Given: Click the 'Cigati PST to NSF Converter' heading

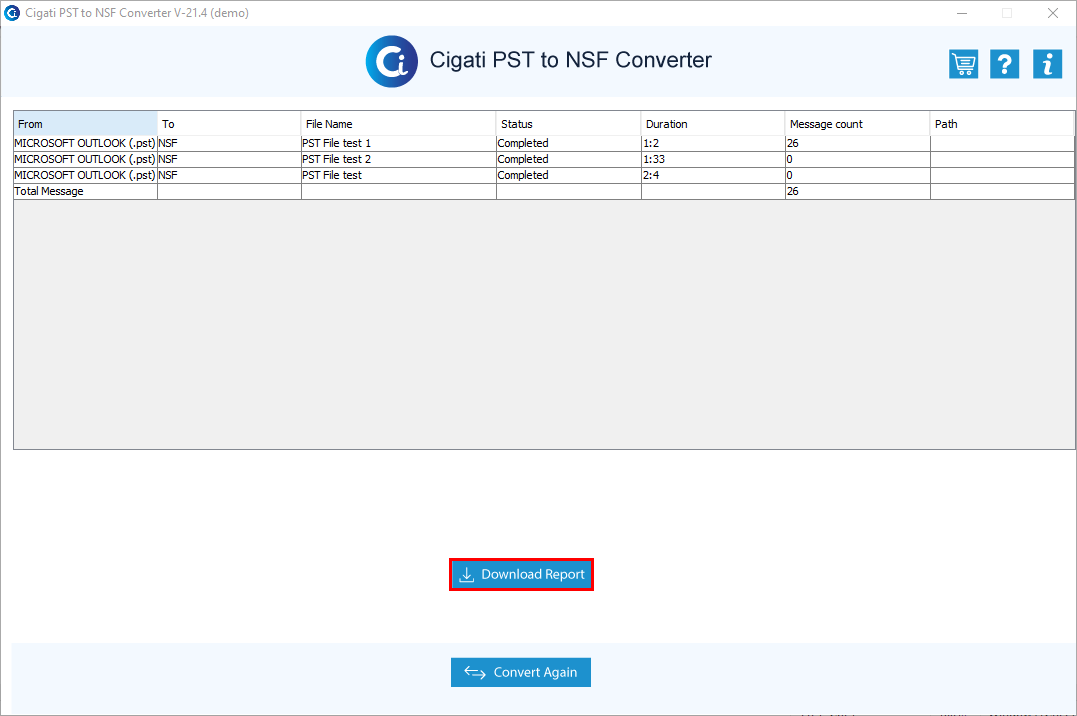Looking at the screenshot, I should click(571, 60).
